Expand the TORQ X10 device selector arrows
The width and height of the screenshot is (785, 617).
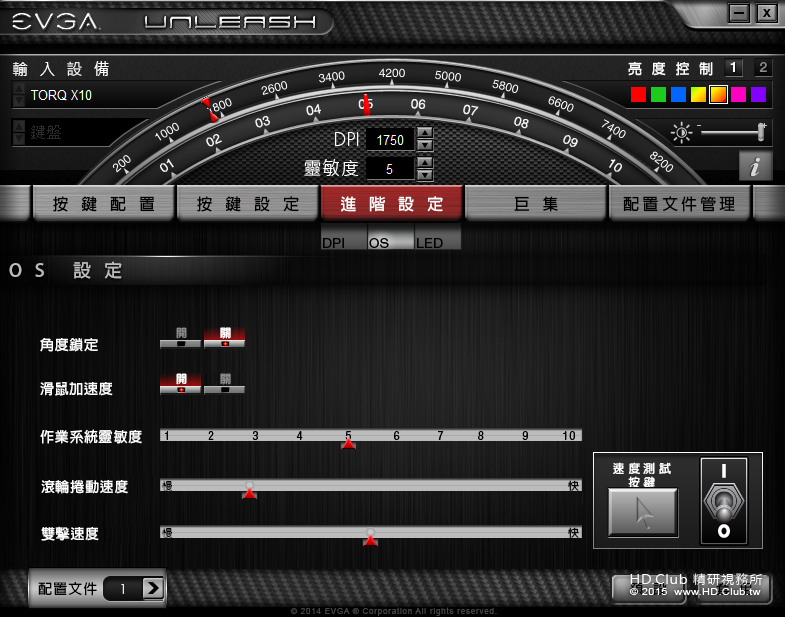click(x=19, y=95)
